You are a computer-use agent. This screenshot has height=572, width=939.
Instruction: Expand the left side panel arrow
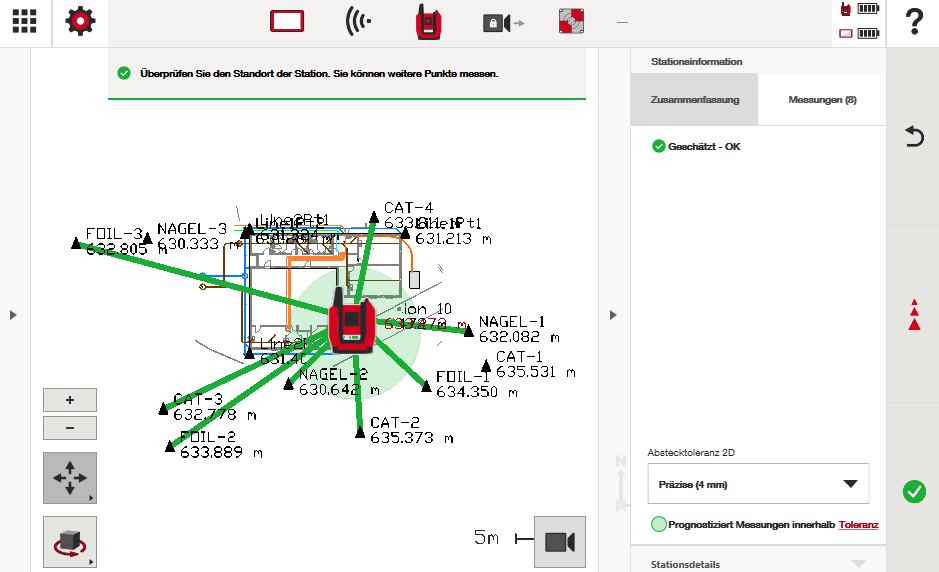click(13, 315)
